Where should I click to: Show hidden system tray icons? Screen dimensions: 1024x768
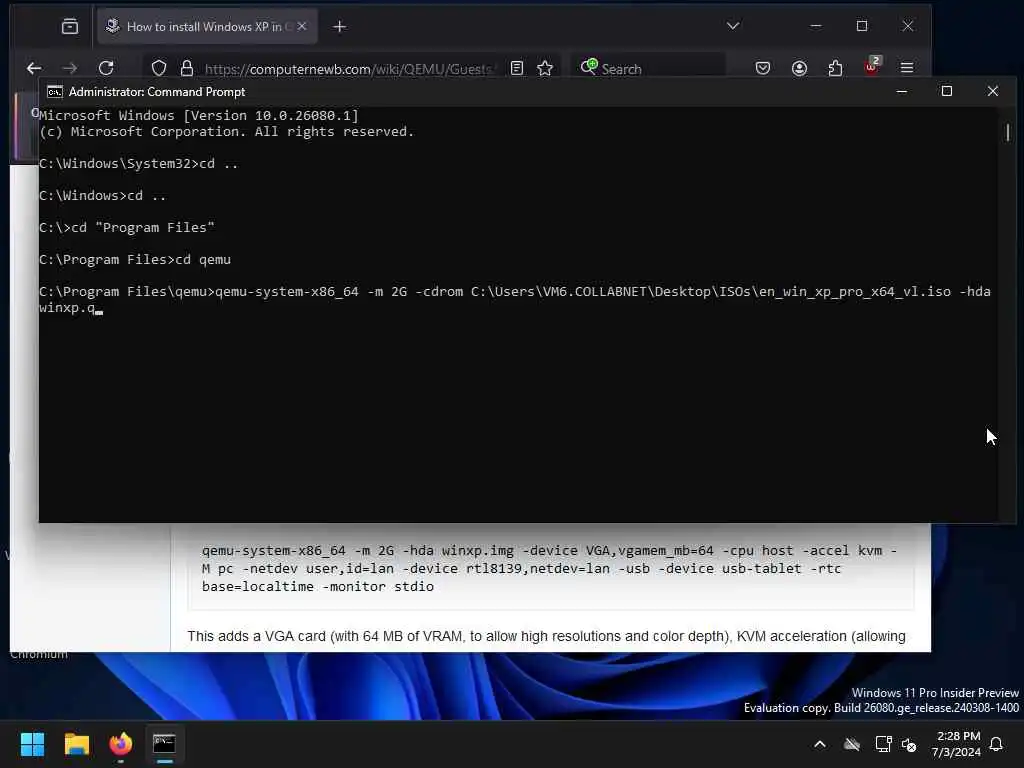click(820, 744)
